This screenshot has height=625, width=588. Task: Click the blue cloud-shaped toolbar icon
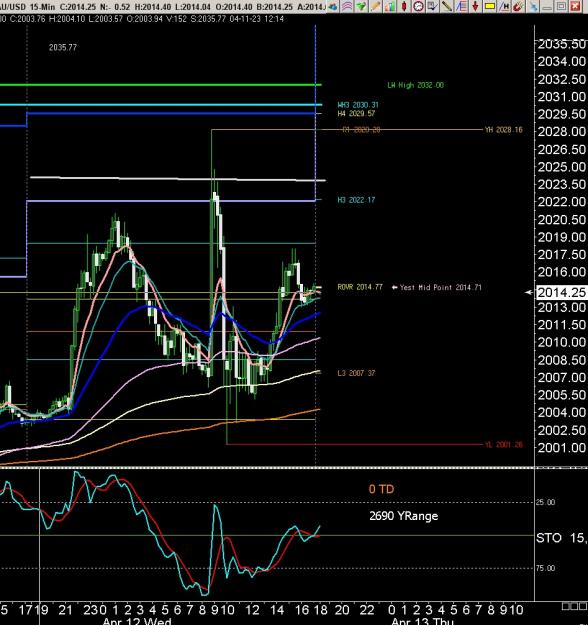click(333, 6)
